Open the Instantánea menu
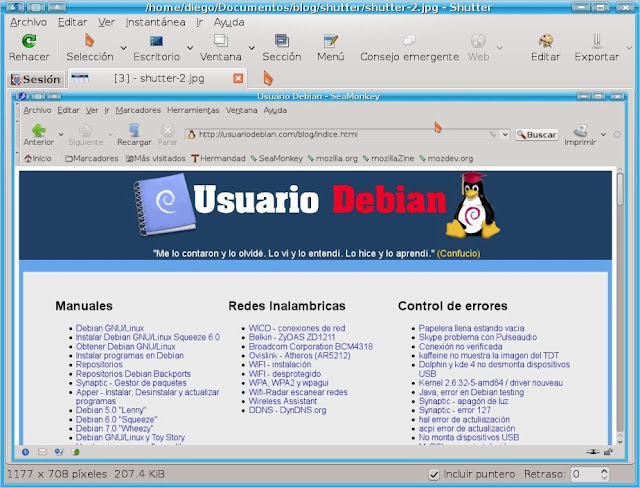Screen dimensions: 640x488 156,22
